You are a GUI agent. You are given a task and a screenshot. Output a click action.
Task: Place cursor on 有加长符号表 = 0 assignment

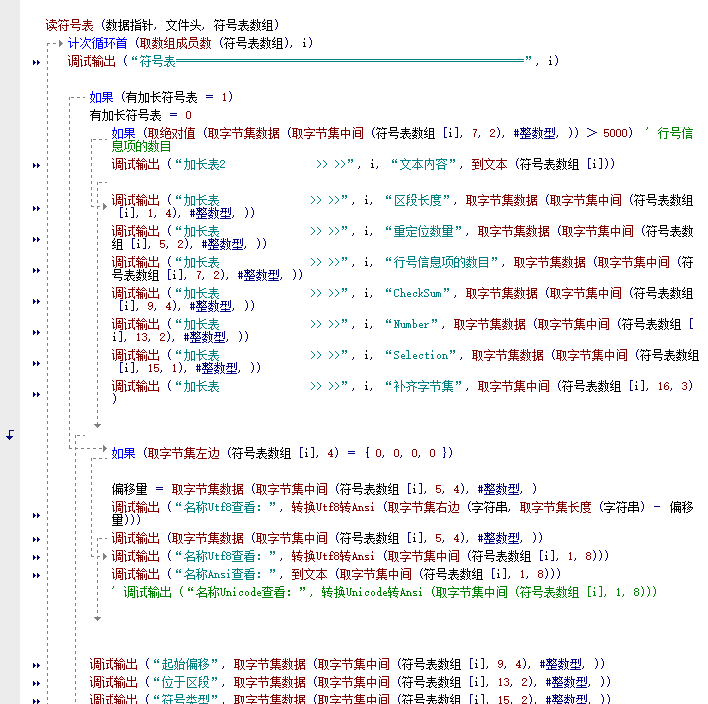[140, 115]
